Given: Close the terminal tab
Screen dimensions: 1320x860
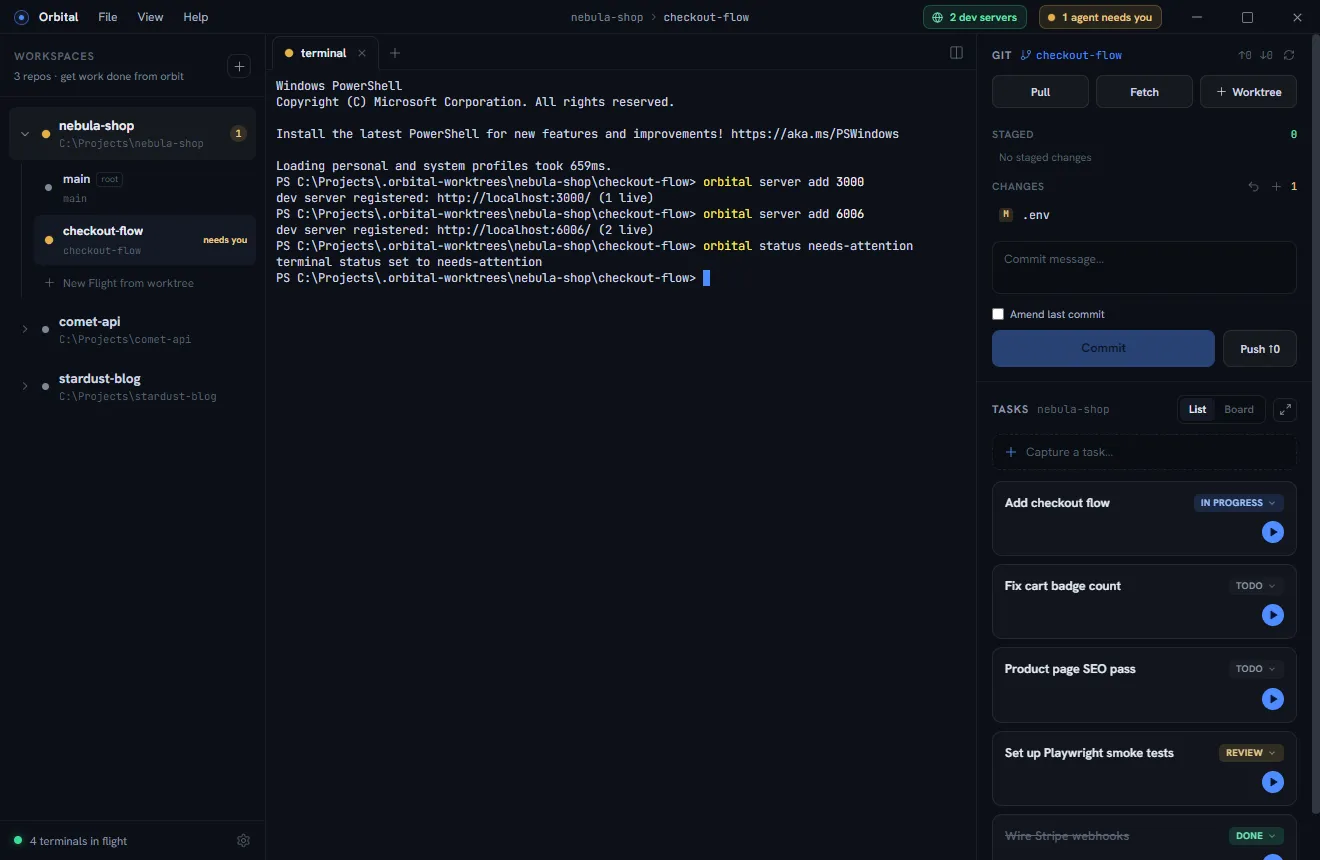Looking at the screenshot, I should click(x=362, y=53).
